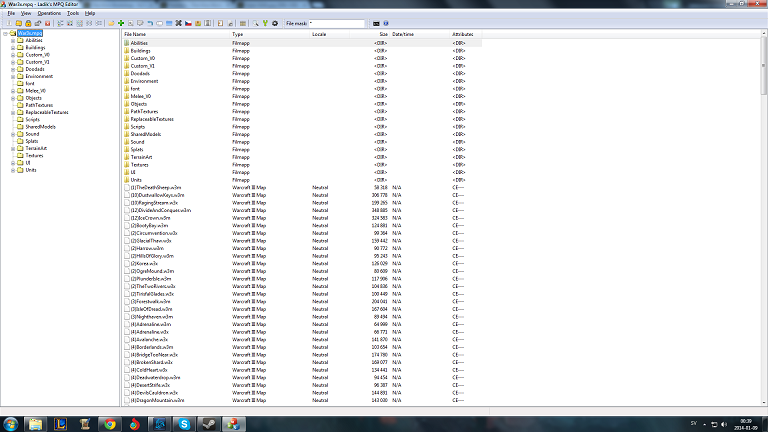Open Chrome from the taskbar
The height and width of the screenshot is (432, 768).
click(x=110, y=424)
